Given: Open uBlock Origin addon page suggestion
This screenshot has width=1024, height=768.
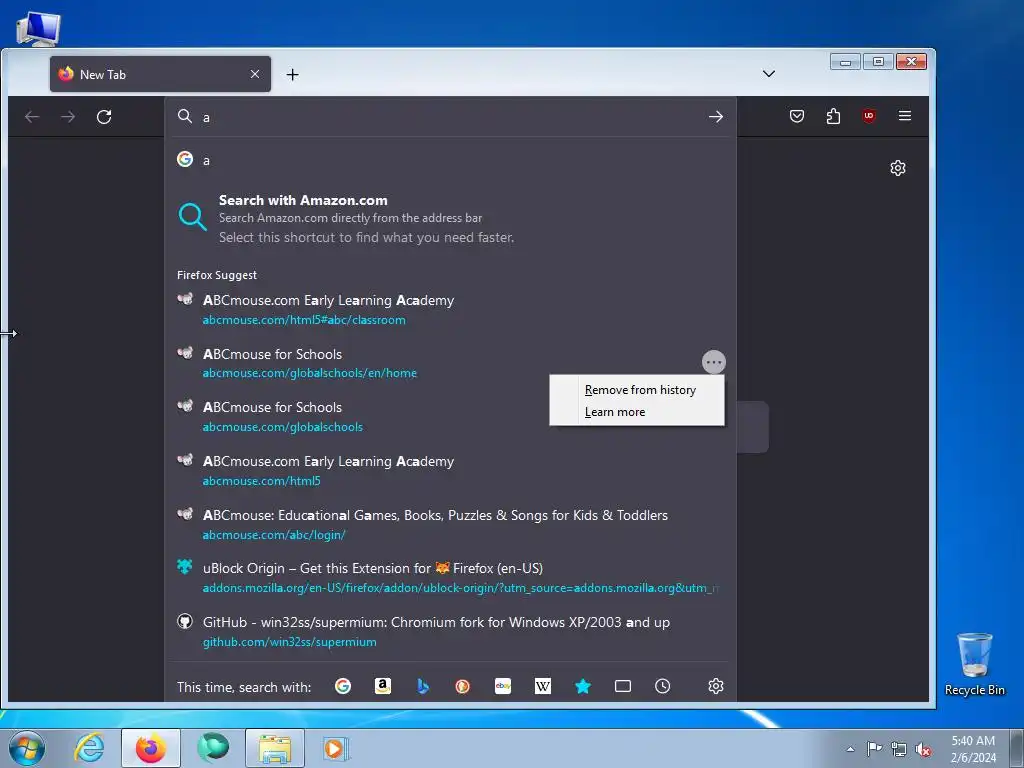Looking at the screenshot, I should pos(451,577).
